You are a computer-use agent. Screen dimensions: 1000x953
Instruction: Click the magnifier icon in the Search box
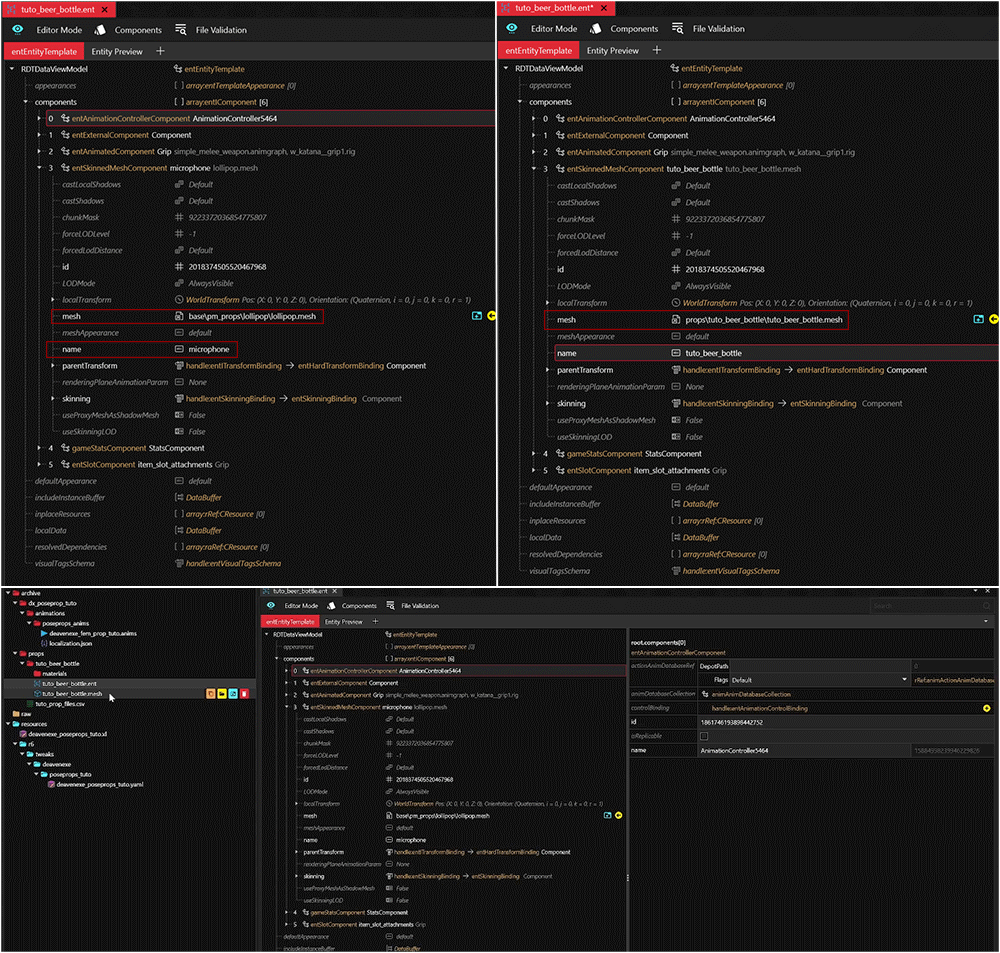985,606
